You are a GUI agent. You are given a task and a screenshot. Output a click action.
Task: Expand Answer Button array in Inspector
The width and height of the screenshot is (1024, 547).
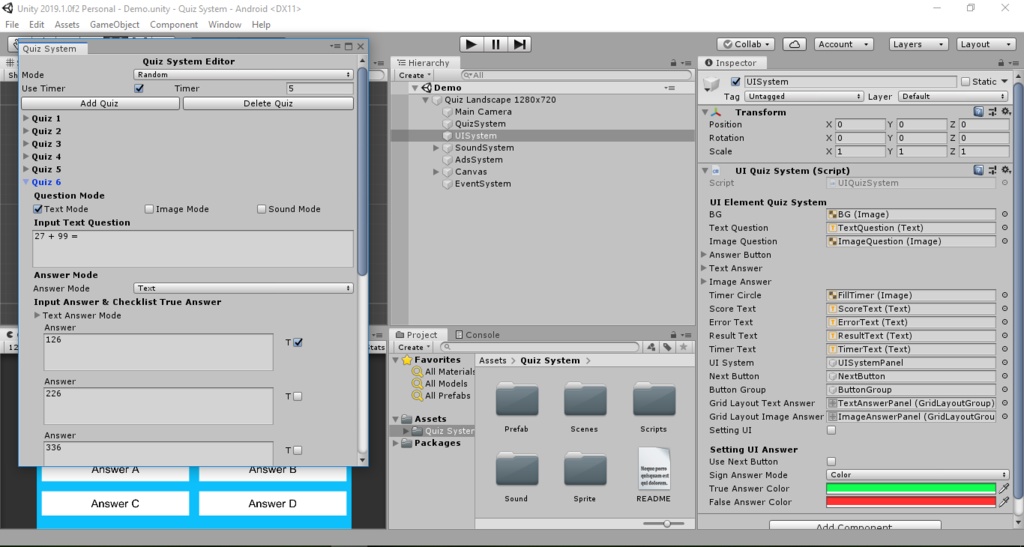tap(704, 255)
